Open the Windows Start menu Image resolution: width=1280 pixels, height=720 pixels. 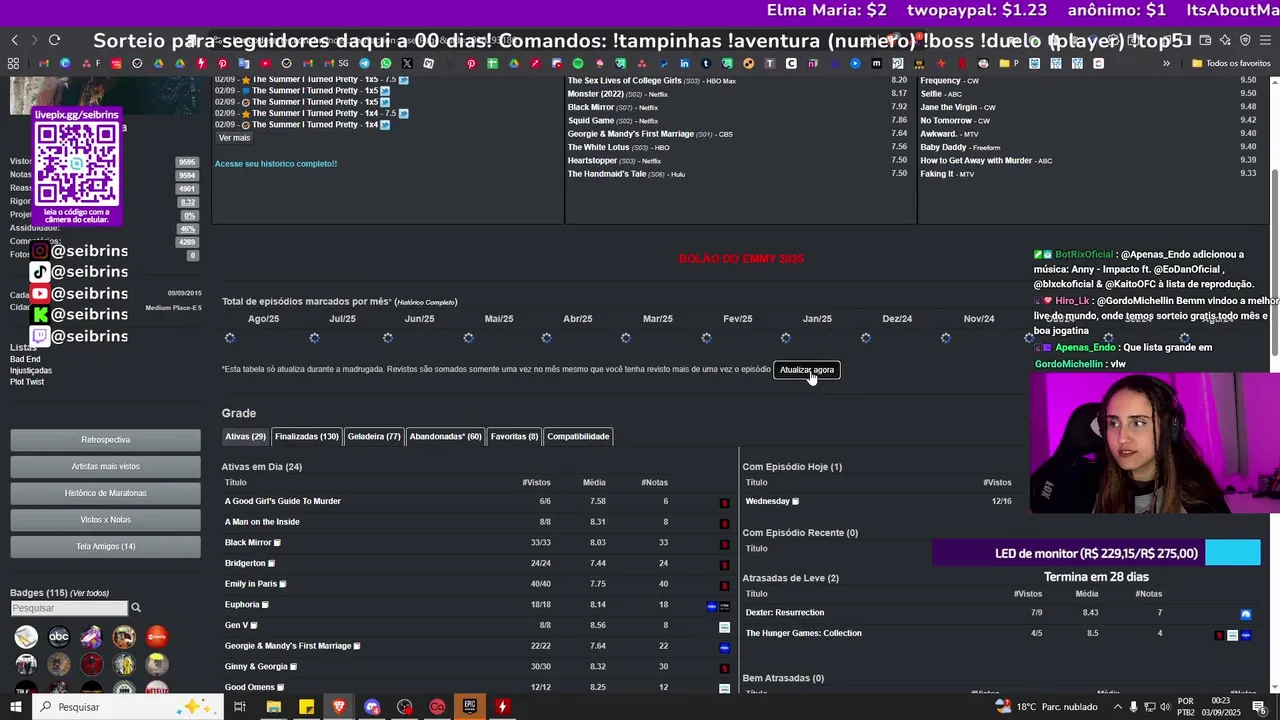tap(15, 707)
